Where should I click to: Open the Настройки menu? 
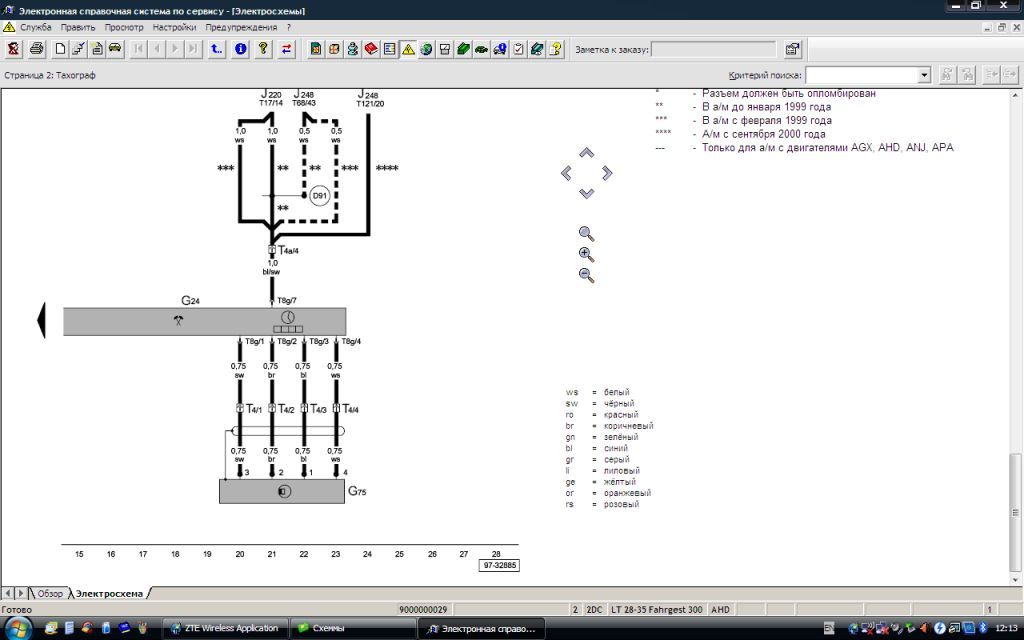pos(174,27)
